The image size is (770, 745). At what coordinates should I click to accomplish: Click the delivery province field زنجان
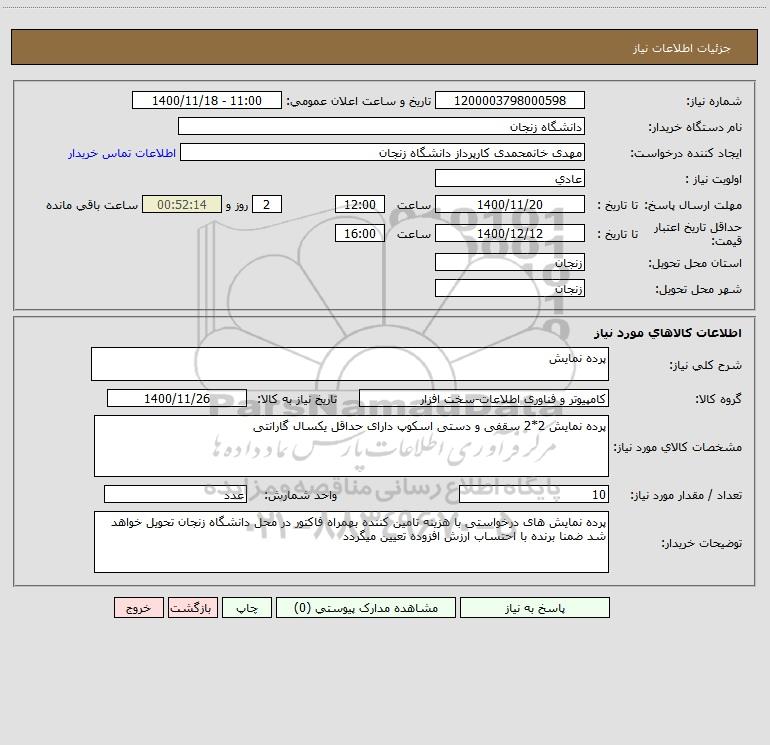510,262
